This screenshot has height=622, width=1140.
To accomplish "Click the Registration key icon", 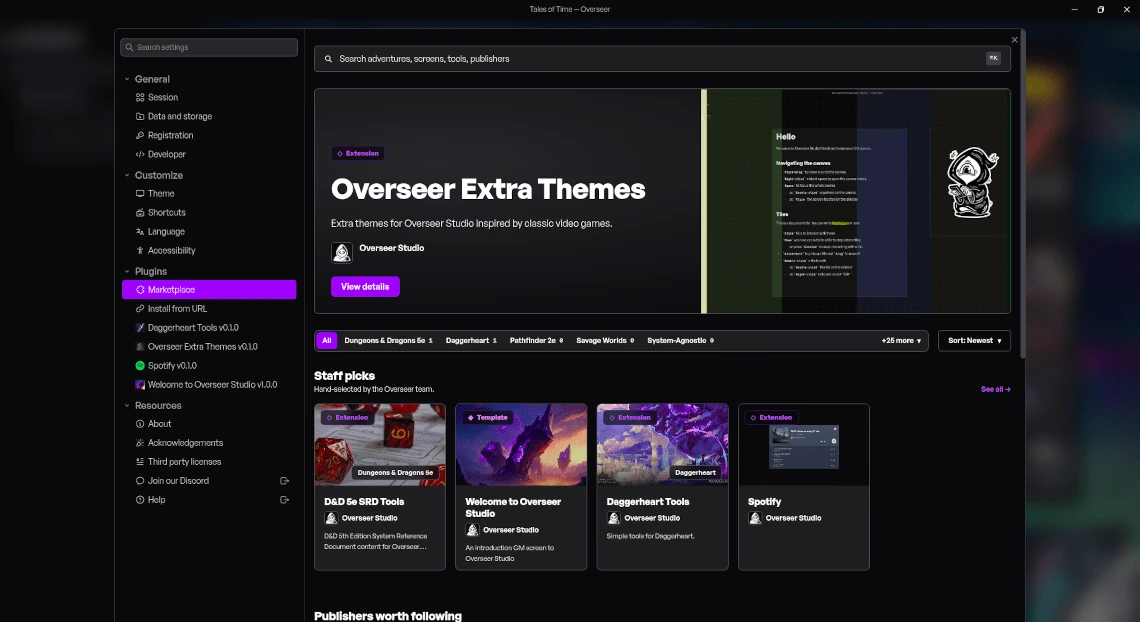I will click(140, 135).
